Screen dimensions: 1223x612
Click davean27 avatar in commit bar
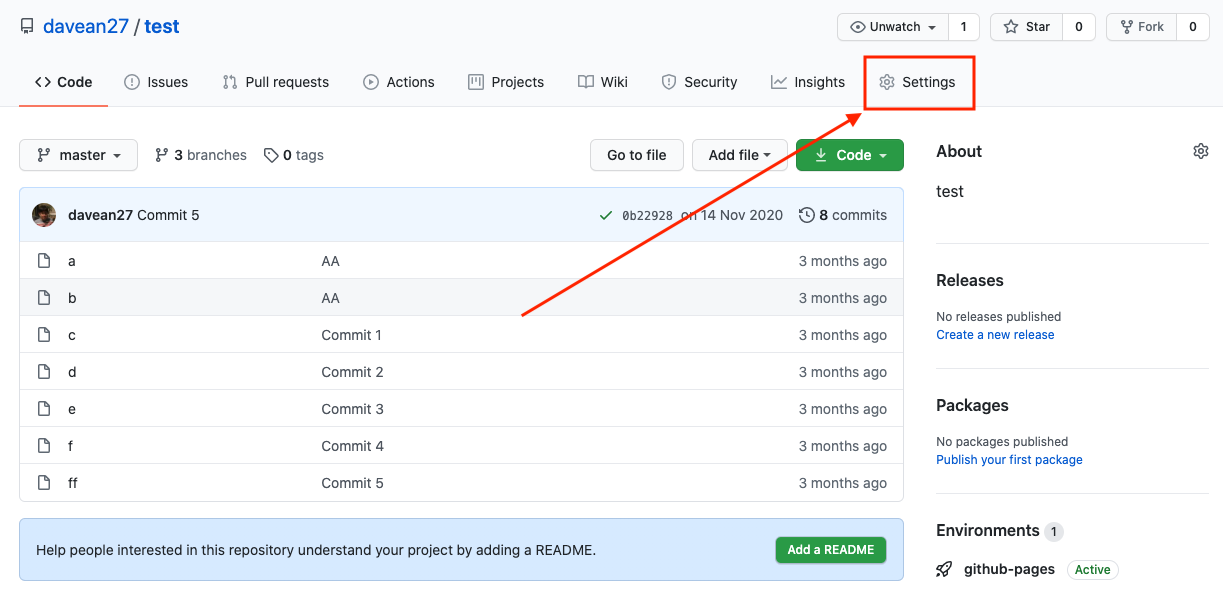pyautogui.click(x=44, y=215)
